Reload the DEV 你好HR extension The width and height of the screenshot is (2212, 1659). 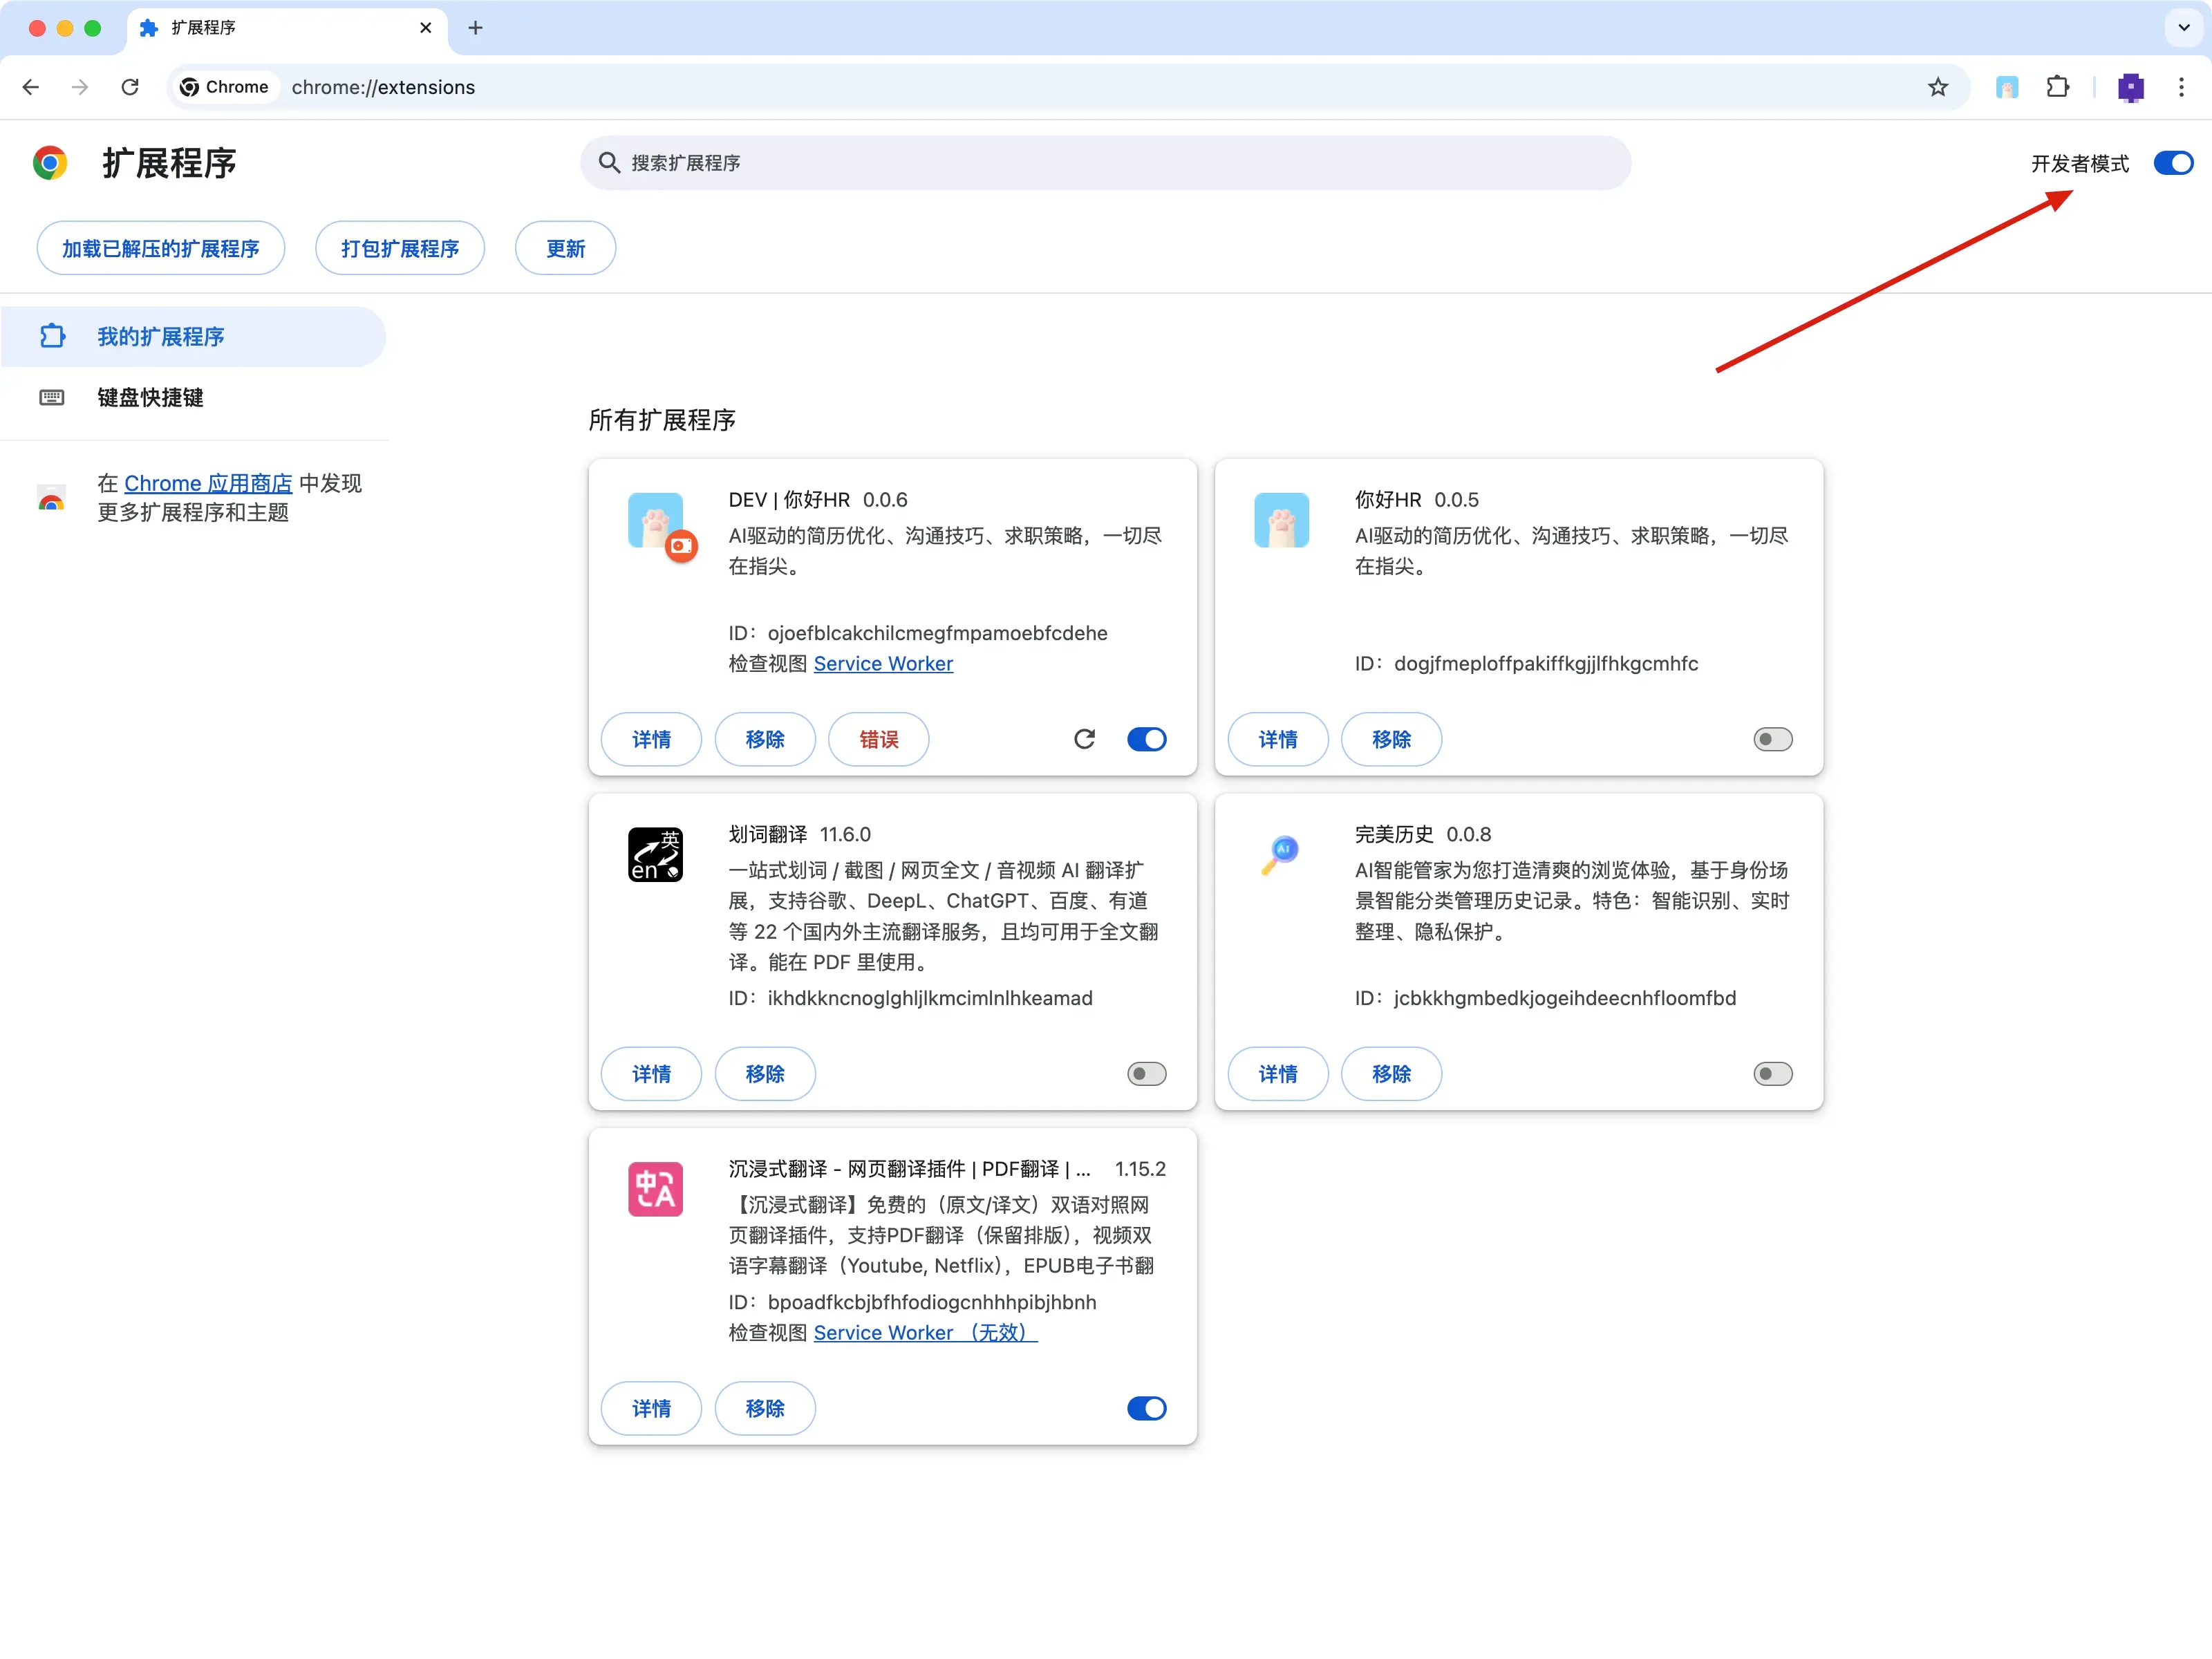[x=1084, y=739]
